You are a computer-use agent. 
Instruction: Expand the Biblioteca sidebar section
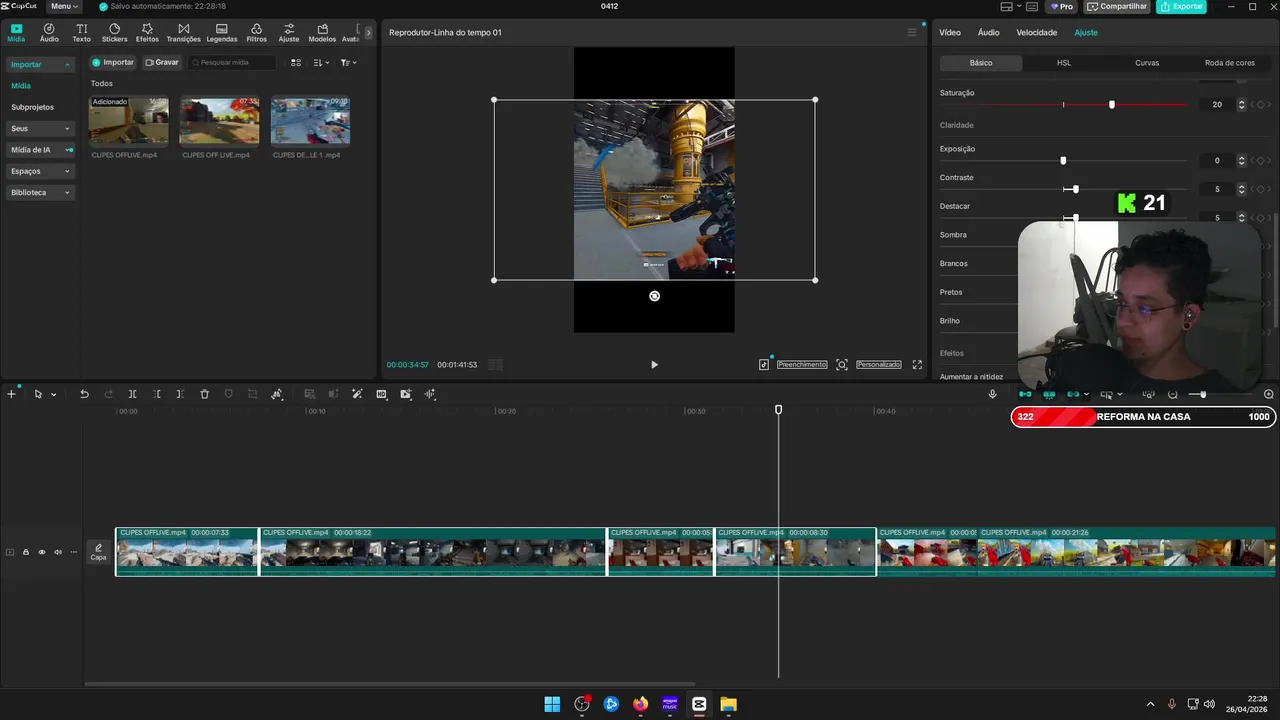40,192
